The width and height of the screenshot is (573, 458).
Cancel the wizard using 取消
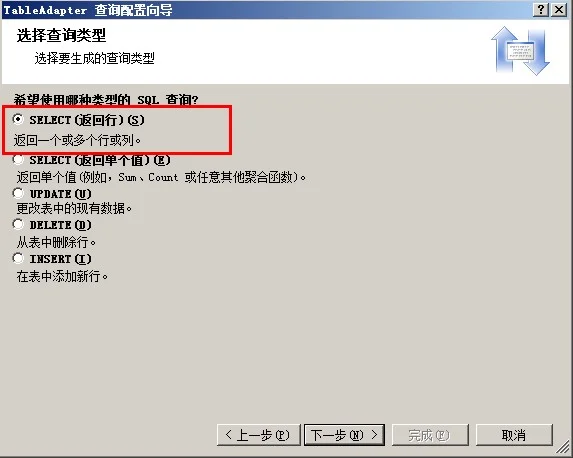point(514,435)
